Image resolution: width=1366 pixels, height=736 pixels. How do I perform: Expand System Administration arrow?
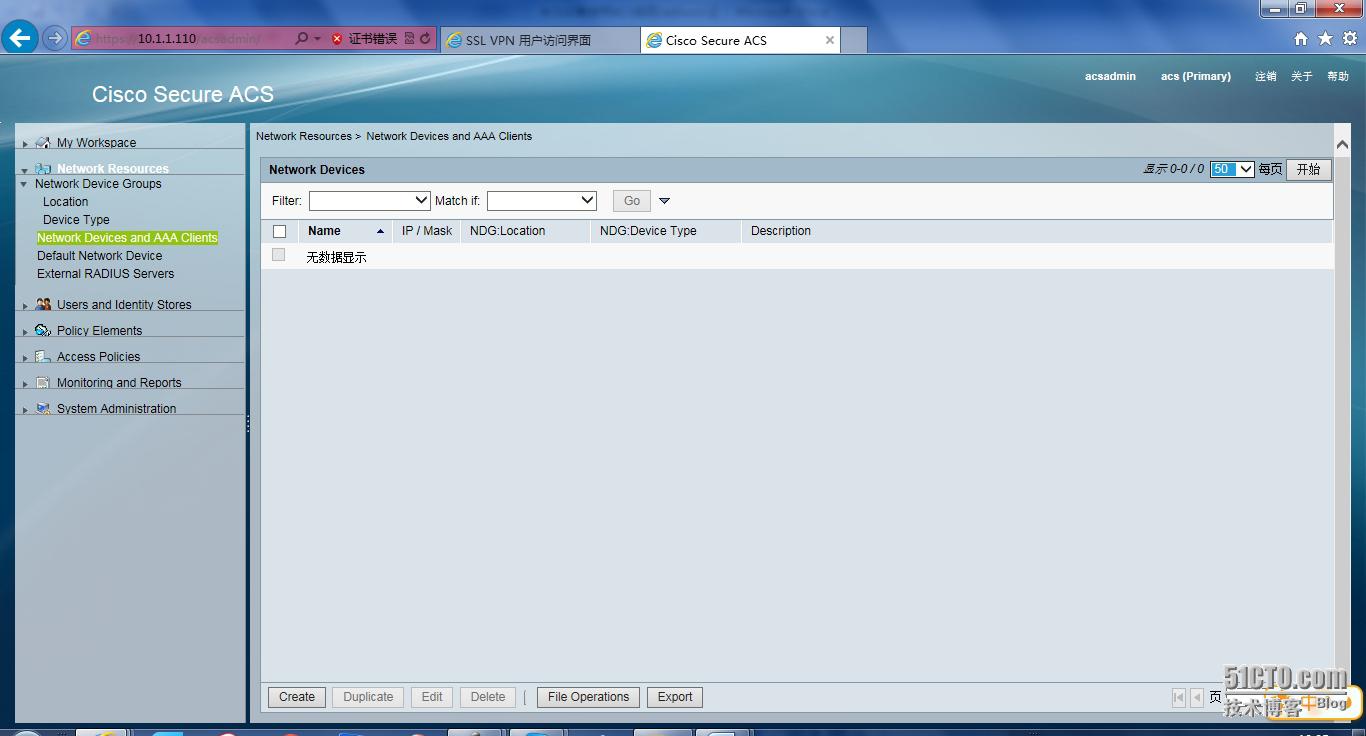click(25, 410)
